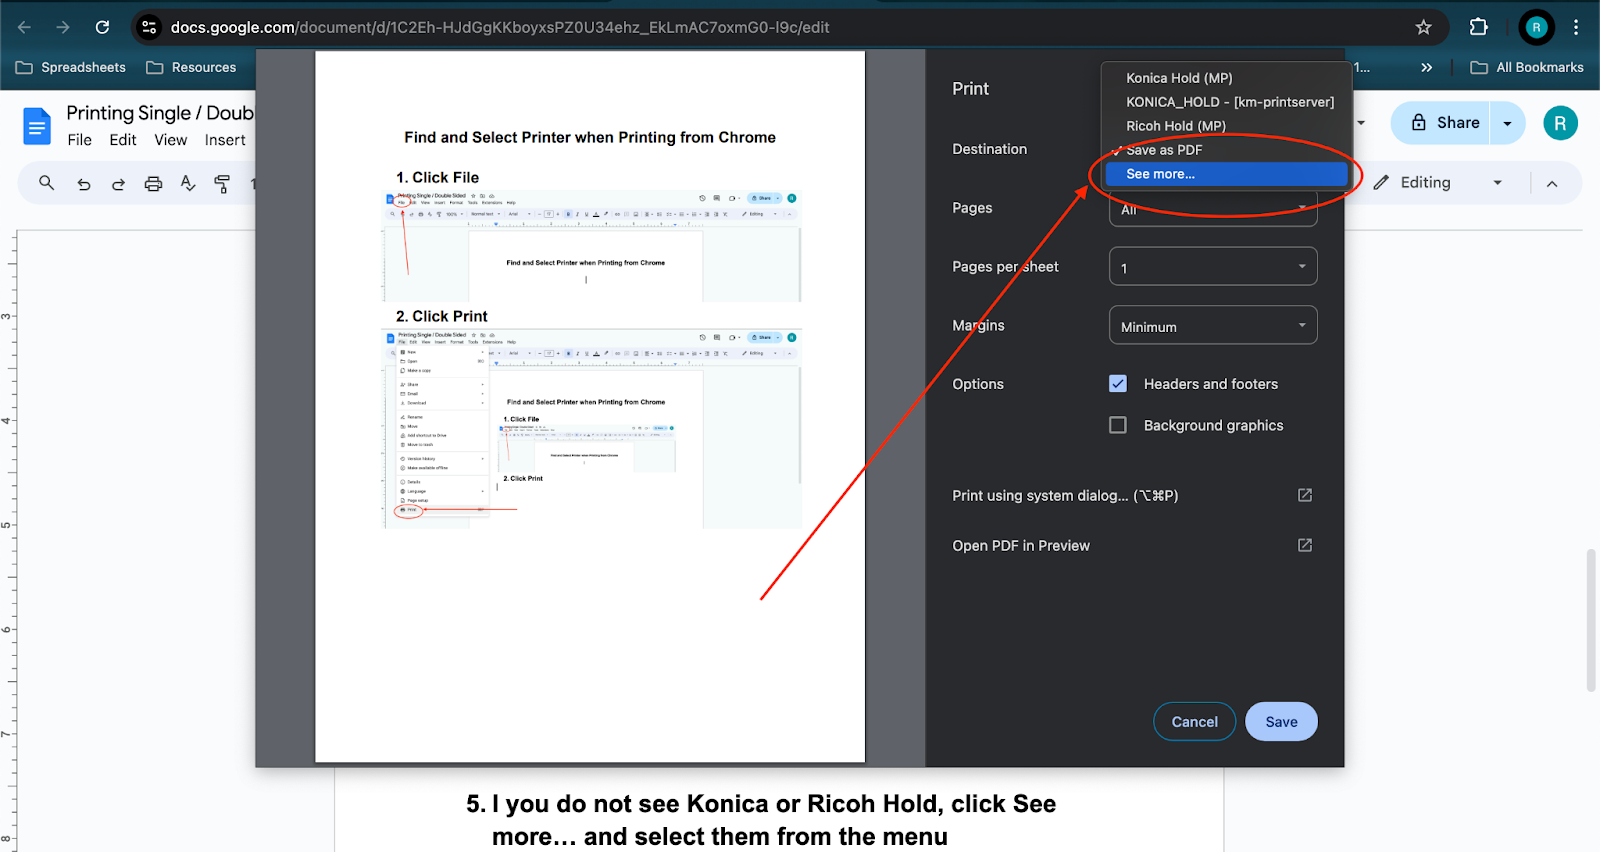This screenshot has width=1600, height=852.
Task: Choose See more… in destination list
Action: (1226, 174)
